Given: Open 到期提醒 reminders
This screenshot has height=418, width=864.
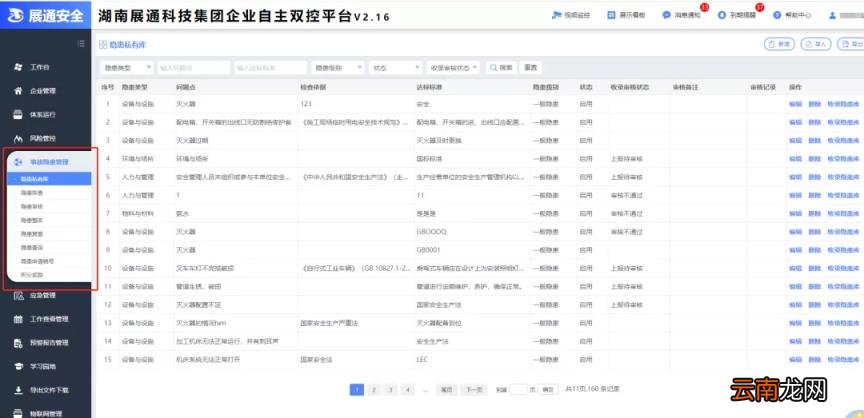Looking at the screenshot, I should click(x=737, y=15).
